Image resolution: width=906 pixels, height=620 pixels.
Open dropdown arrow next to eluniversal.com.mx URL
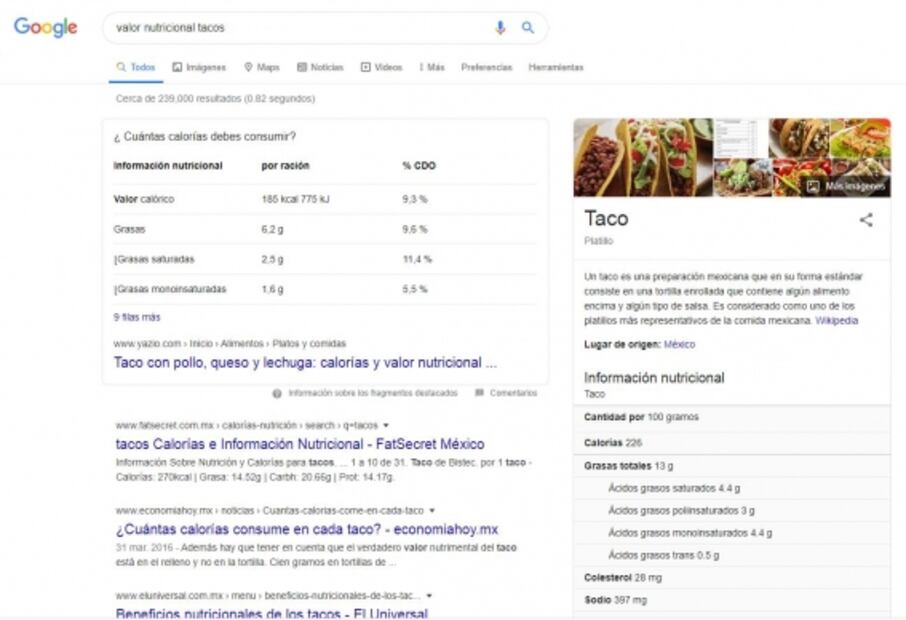pyautogui.click(x=429, y=596)
